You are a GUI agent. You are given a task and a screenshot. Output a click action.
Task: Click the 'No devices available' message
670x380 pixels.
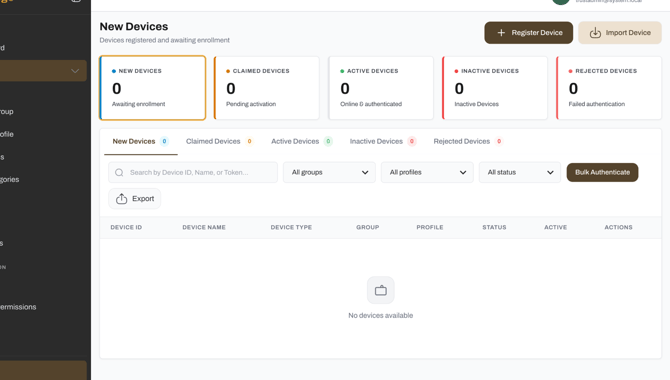click(x=381, y=315)
